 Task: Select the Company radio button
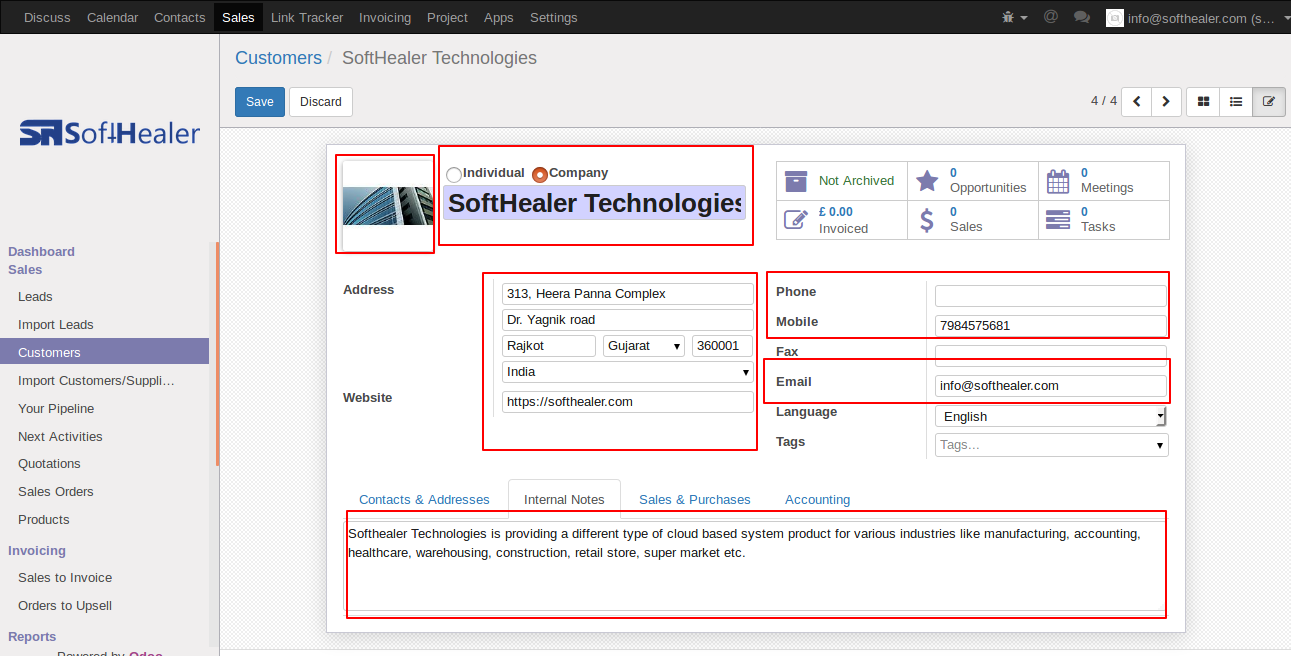click(x=540, y=174)
